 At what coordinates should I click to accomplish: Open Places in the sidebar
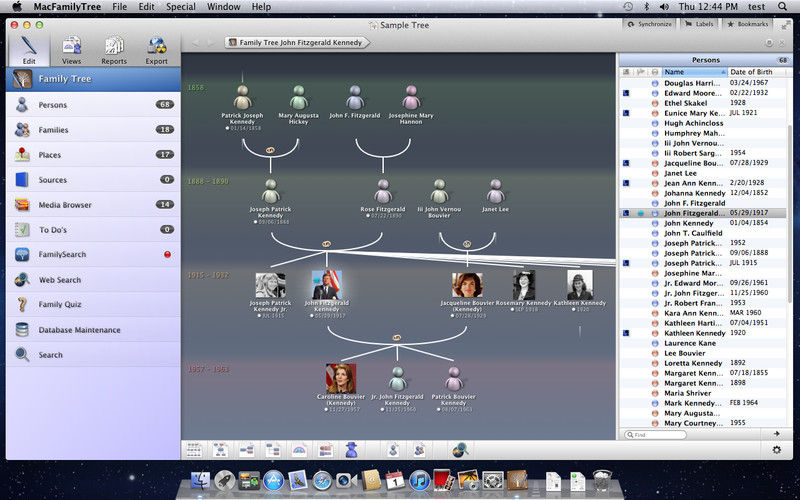tap(93, 155)
